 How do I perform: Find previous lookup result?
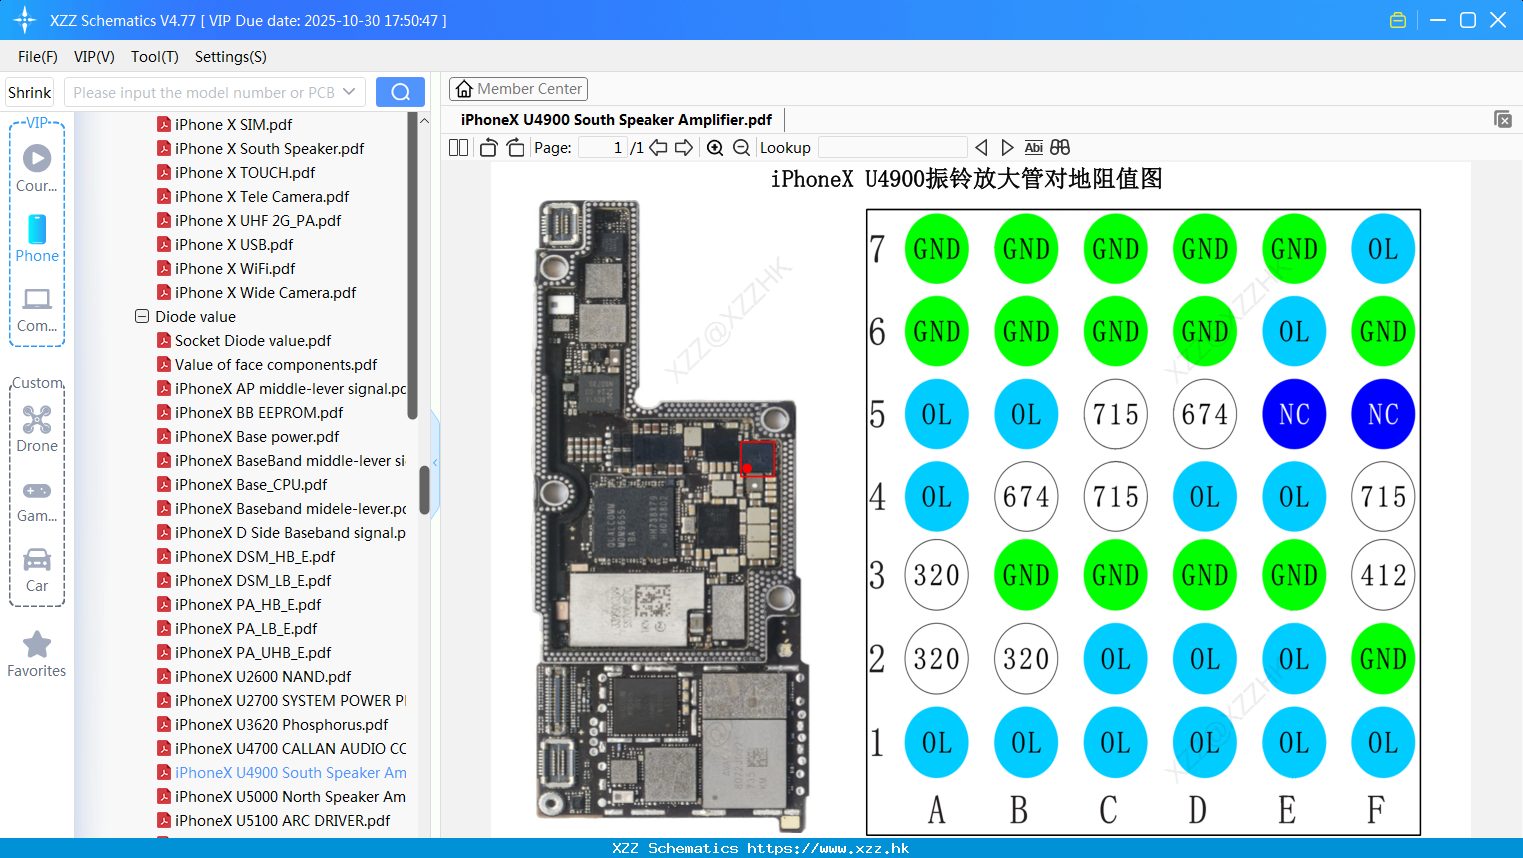pos(981,147)
